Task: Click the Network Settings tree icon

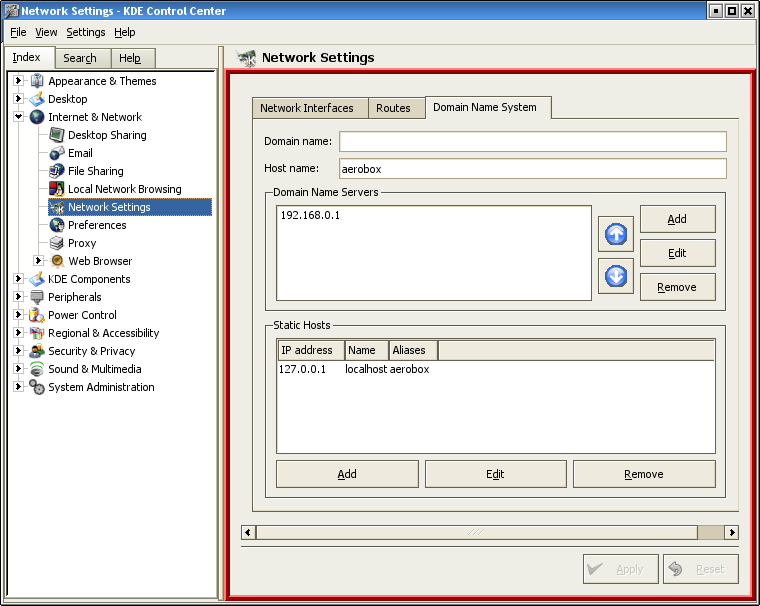Action: 57,207
